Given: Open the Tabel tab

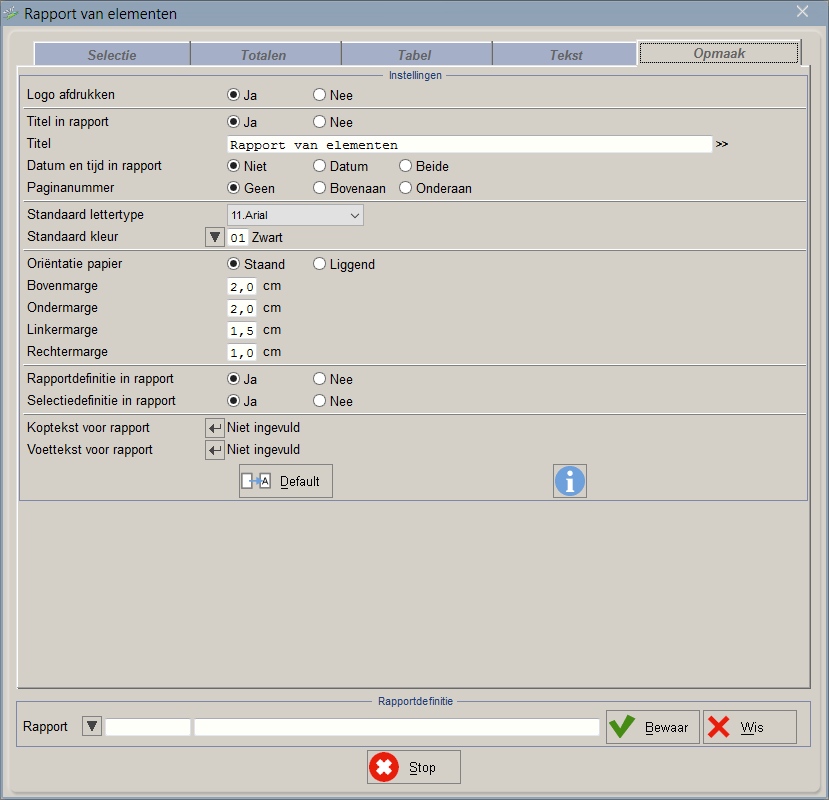Looking at the screenshot, I should (x=416, y=55).
